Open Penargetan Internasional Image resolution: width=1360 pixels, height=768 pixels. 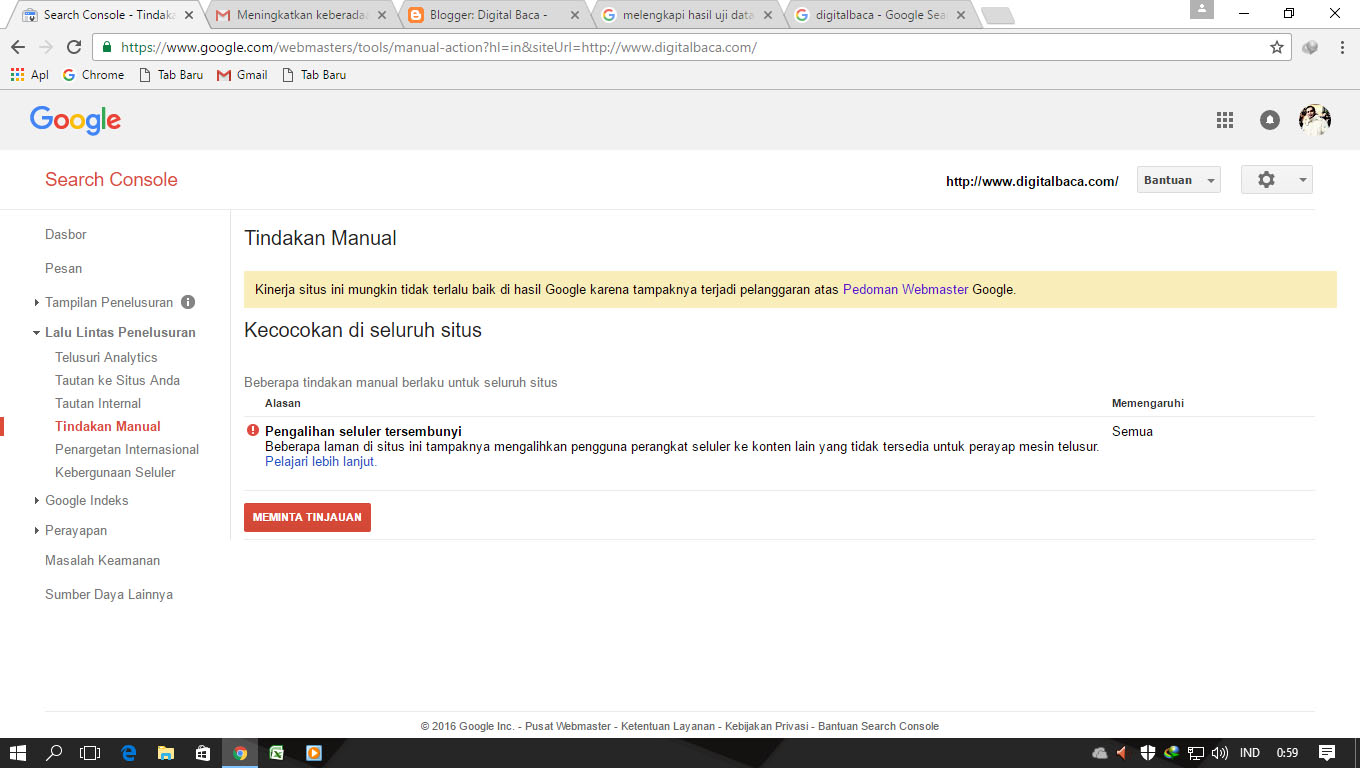pos(127,449)
